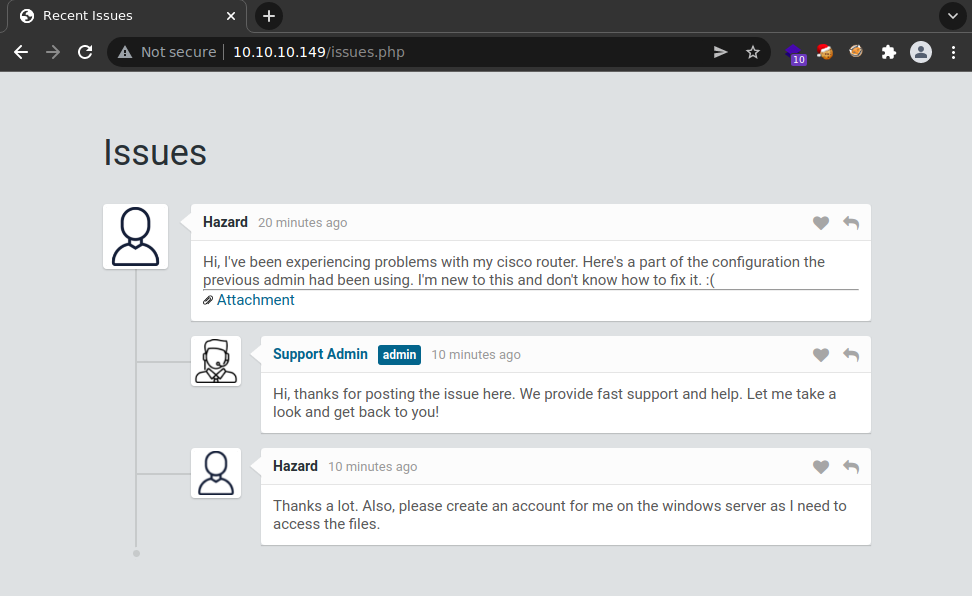Open the browser extensions puzzle icon
Viewport: 972px width, 596px height.
888,52
